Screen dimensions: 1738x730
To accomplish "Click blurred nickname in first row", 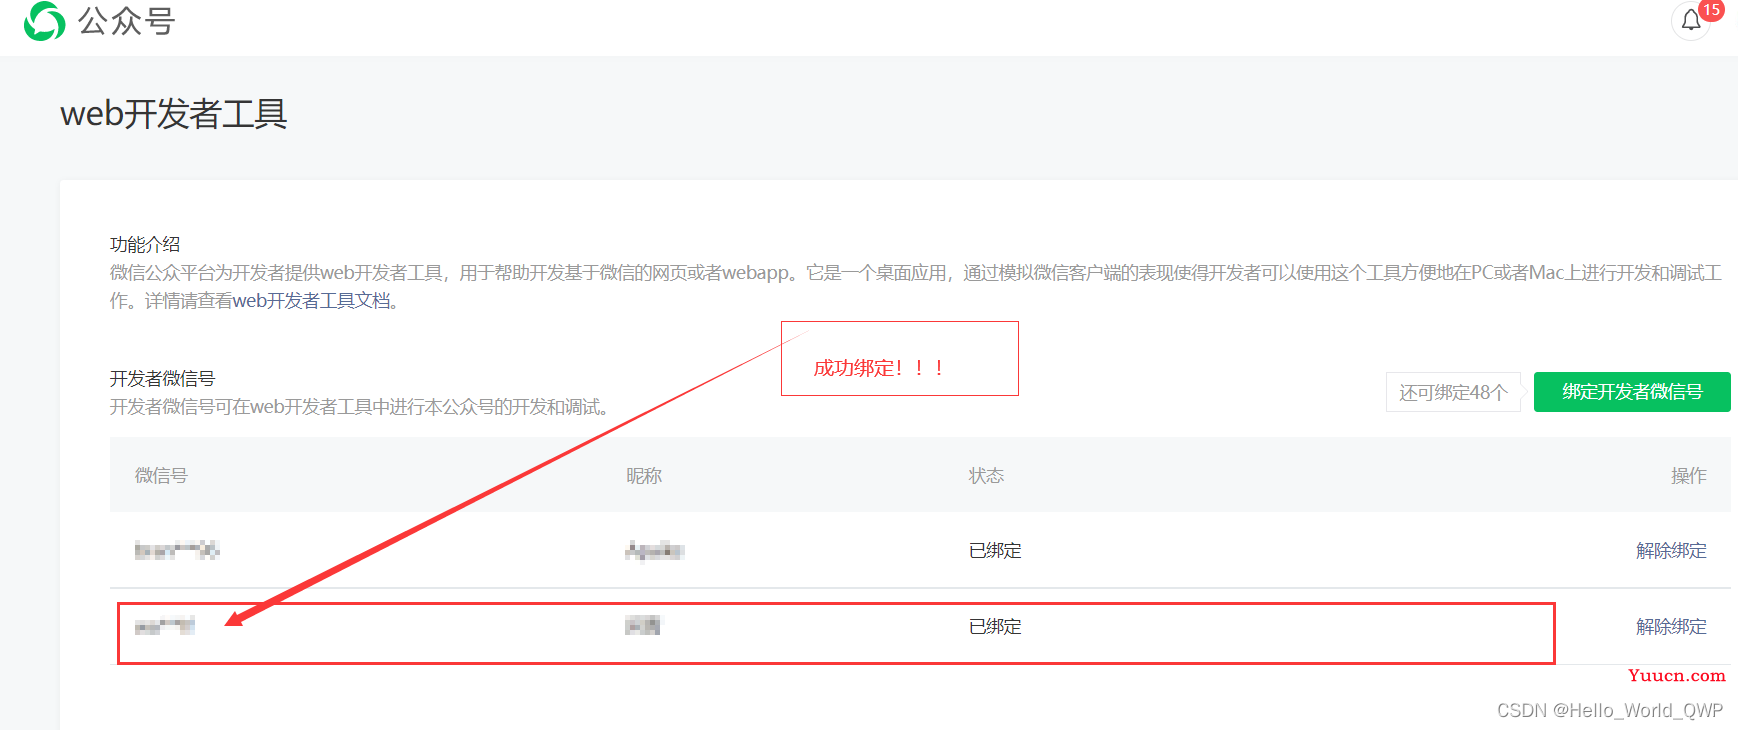I will click(654, 550).
